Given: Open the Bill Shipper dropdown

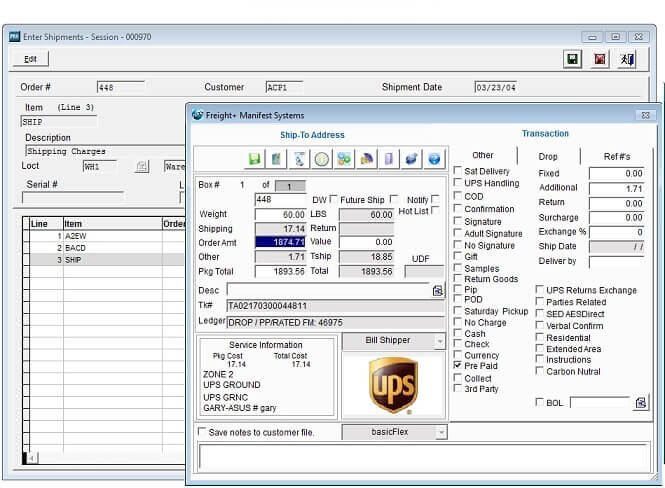Looking at the screenshot, I should pos(440,341).
